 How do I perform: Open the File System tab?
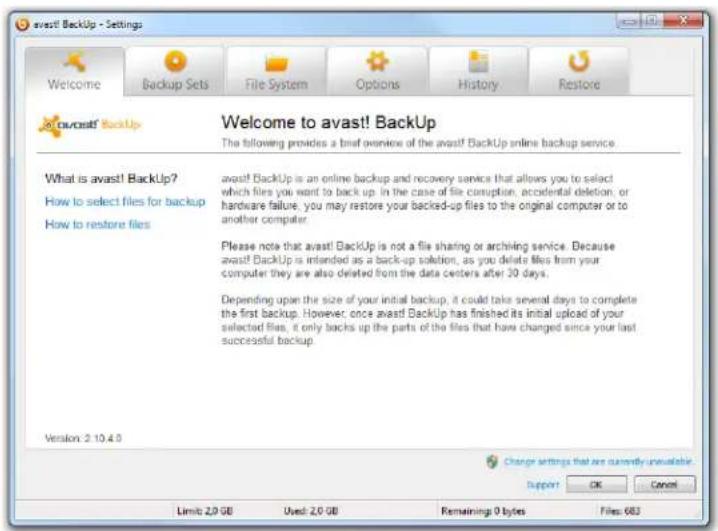point(276,71)
